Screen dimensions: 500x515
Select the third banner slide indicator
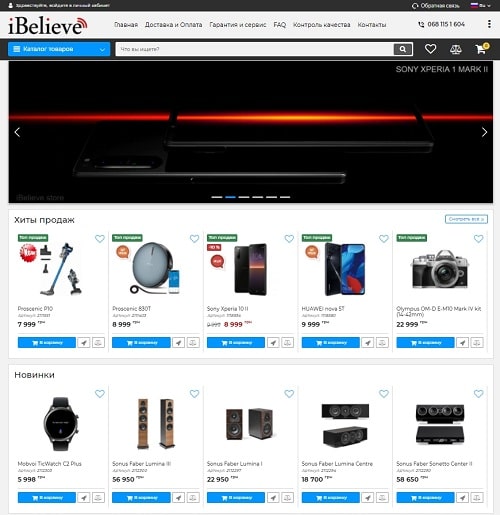tap(244, 197)
